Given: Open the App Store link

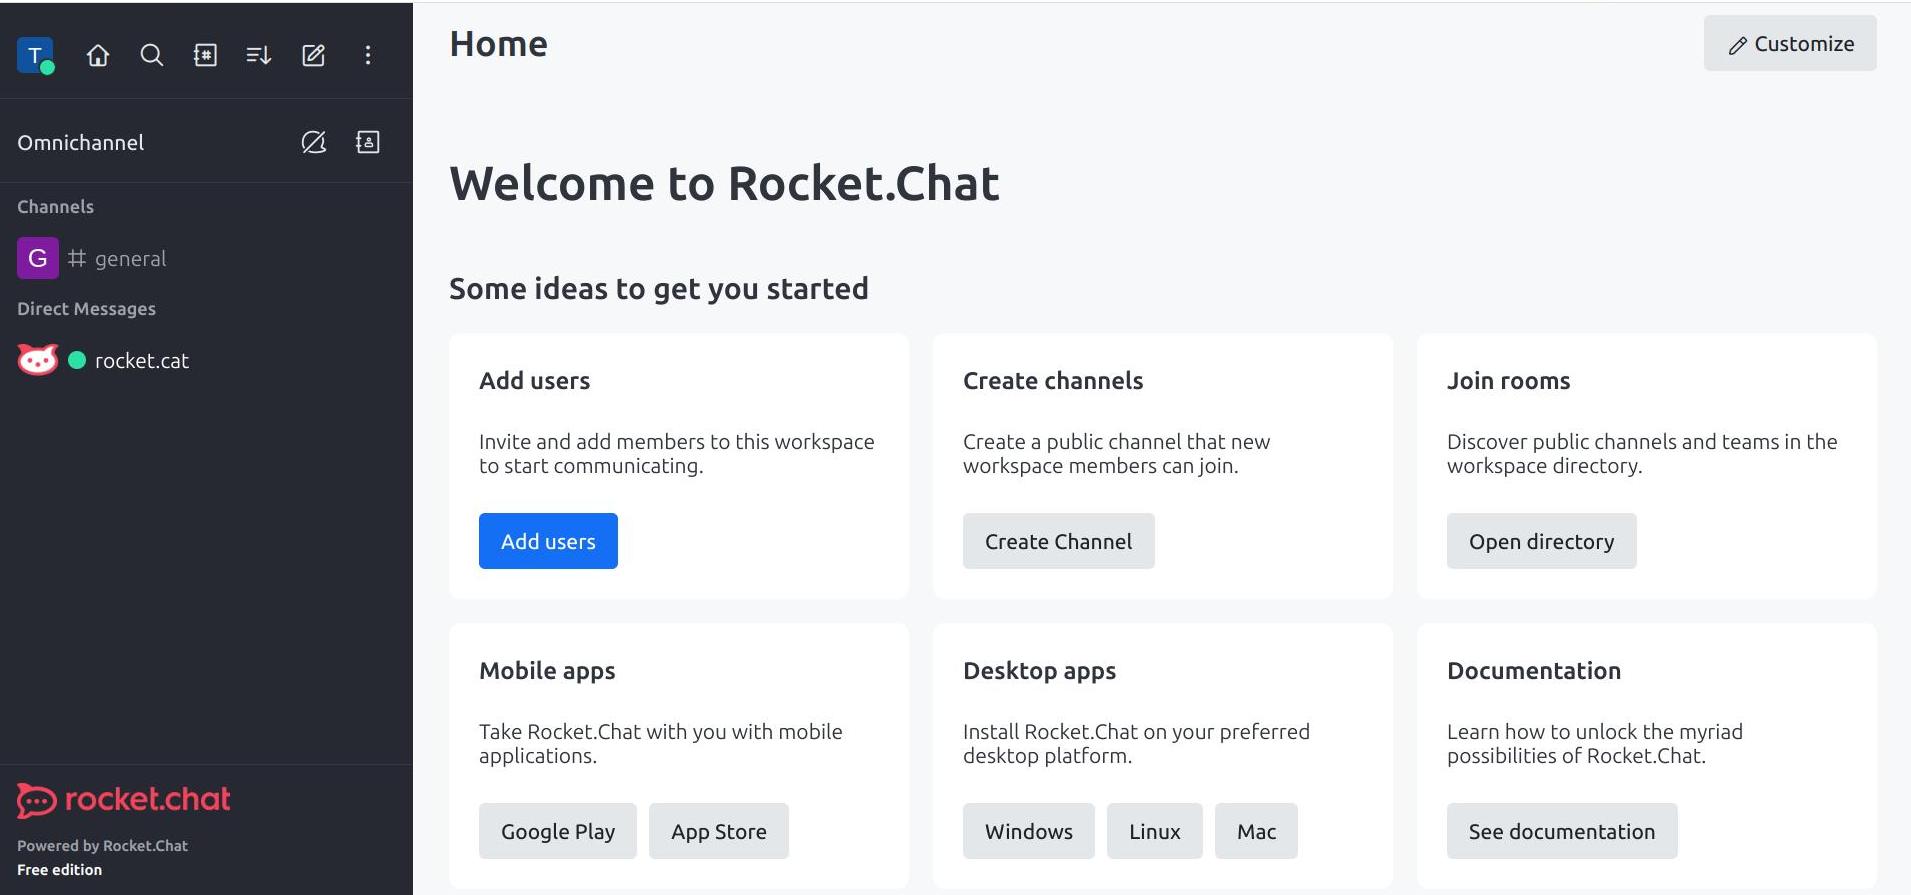Looking at the screenshot, I should click(719, 831).
